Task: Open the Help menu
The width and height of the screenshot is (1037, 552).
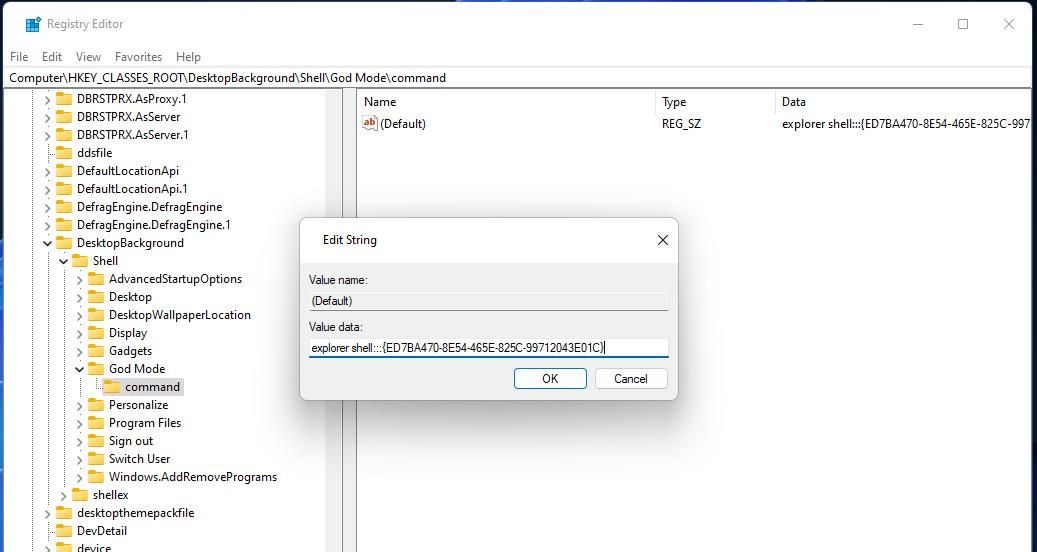Action: click(188, 57)
